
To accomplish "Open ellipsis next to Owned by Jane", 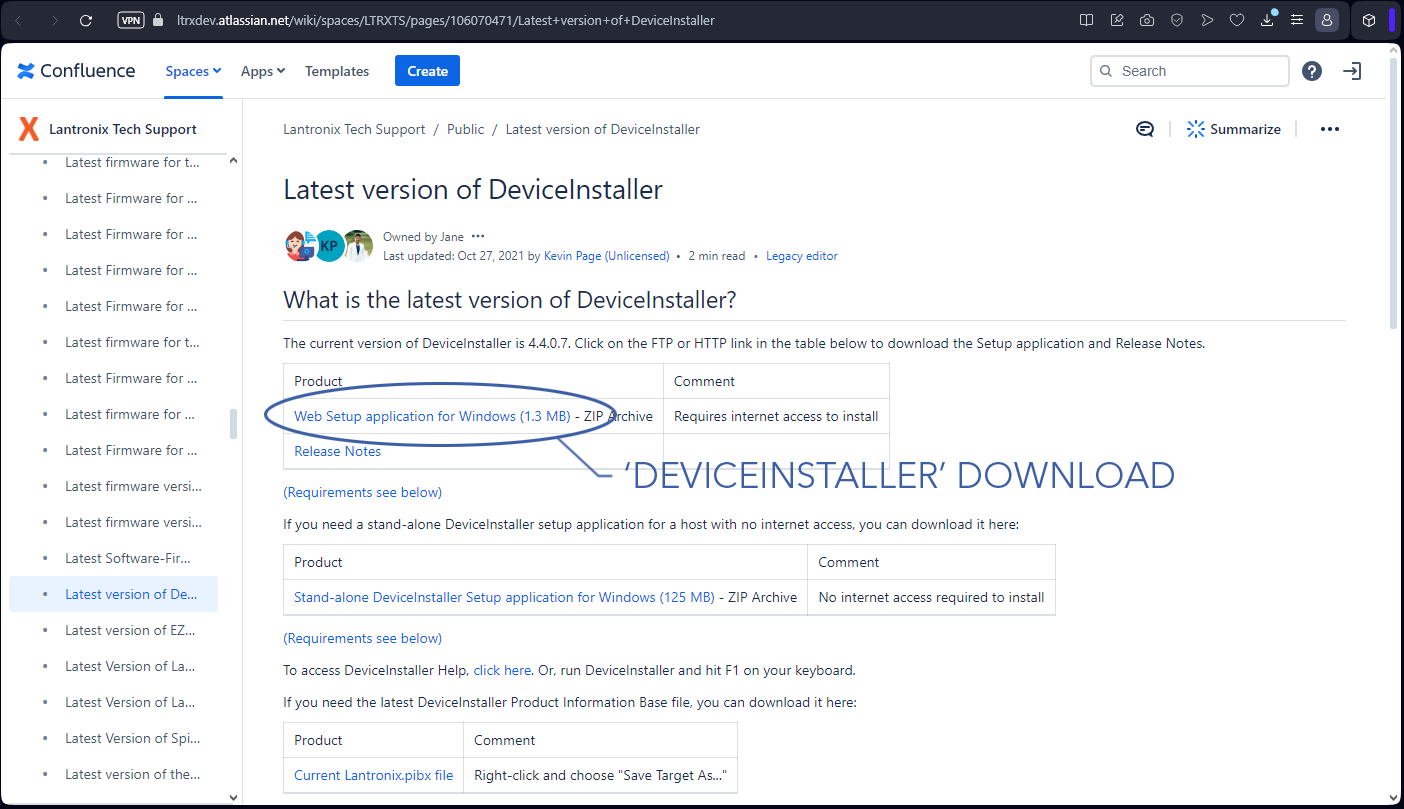I will click(477, 237).
